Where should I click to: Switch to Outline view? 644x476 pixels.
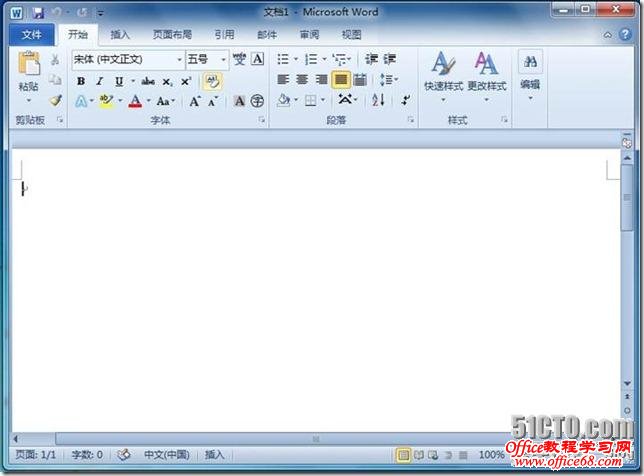(448, 455)
